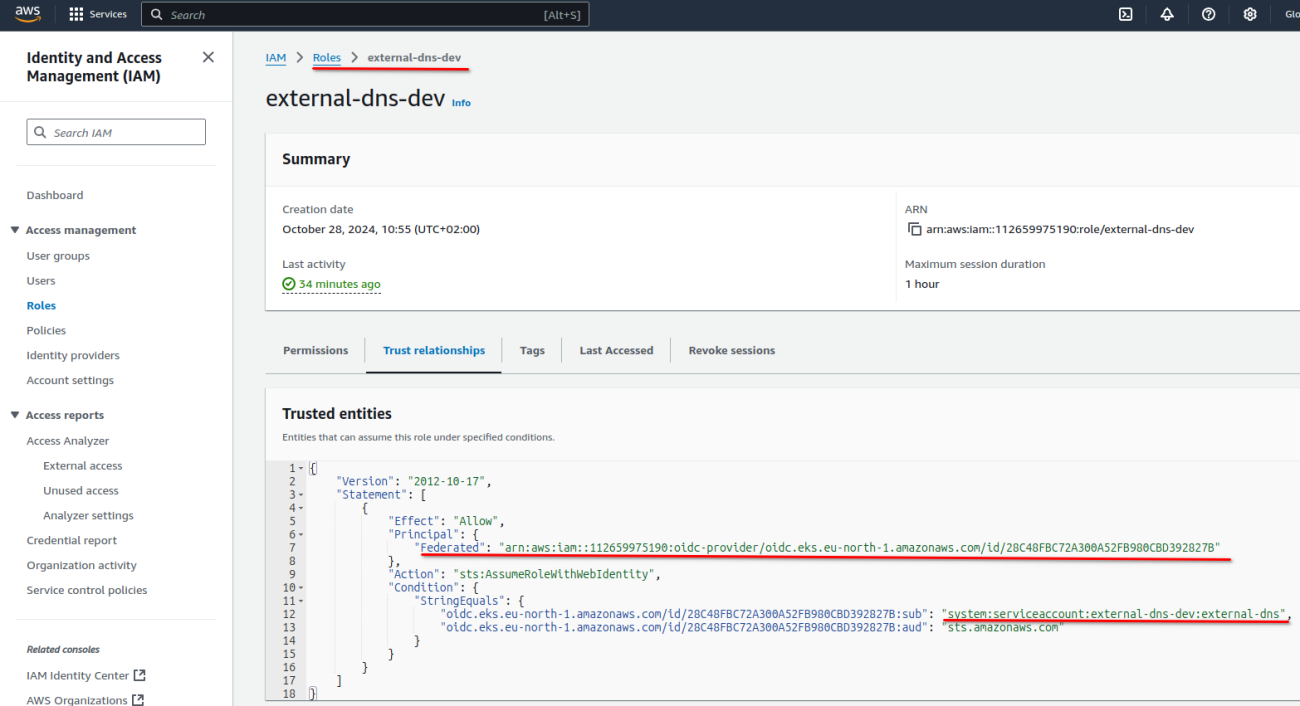This screenshot has height=706, width=1300.
Task: Open the settings gear icon
Action: (1250, 14)
